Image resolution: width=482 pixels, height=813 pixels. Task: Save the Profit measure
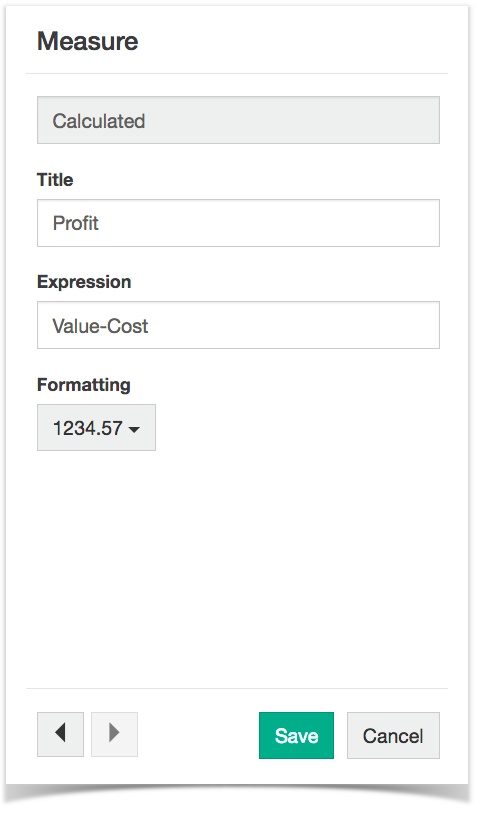(296, 735)
